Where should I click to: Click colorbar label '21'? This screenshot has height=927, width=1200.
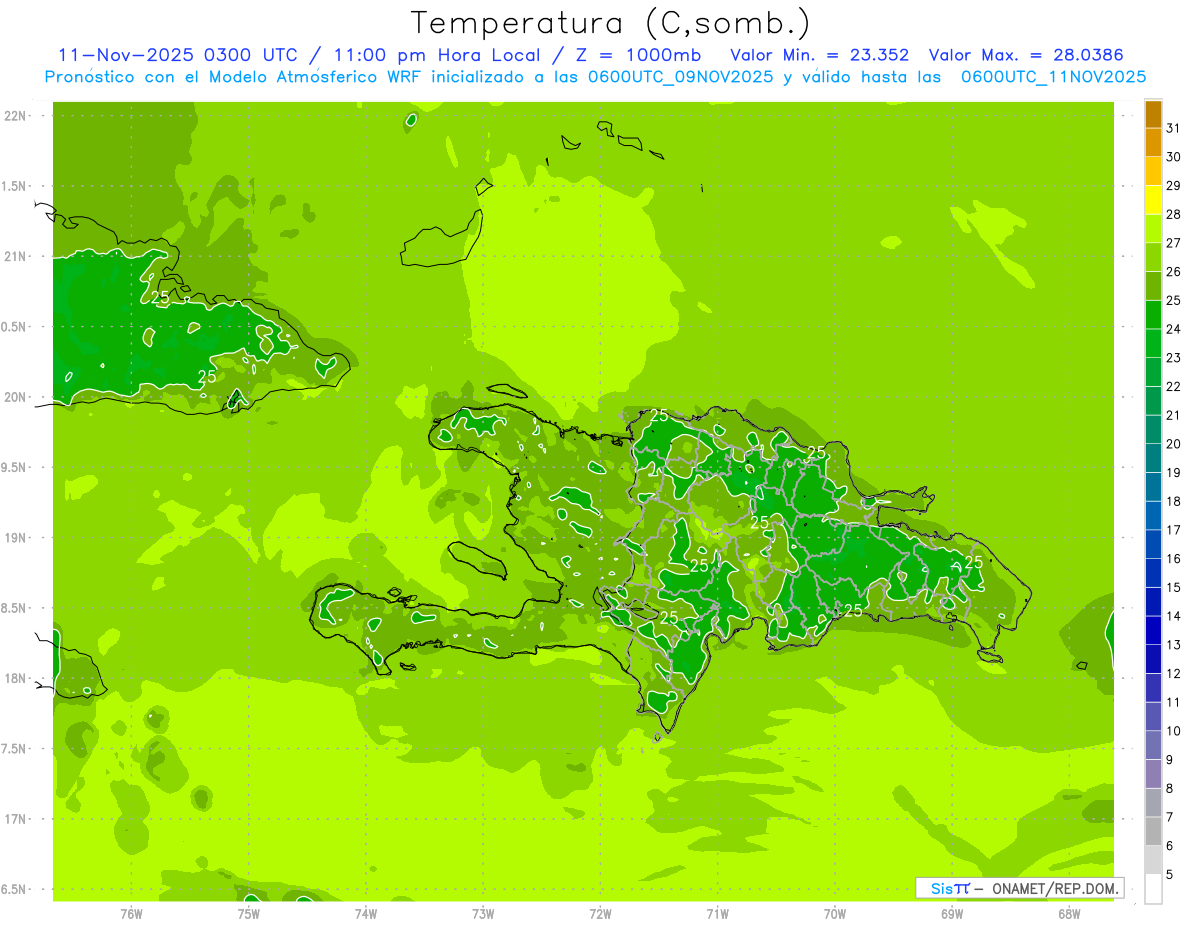tap(1173, 415)
